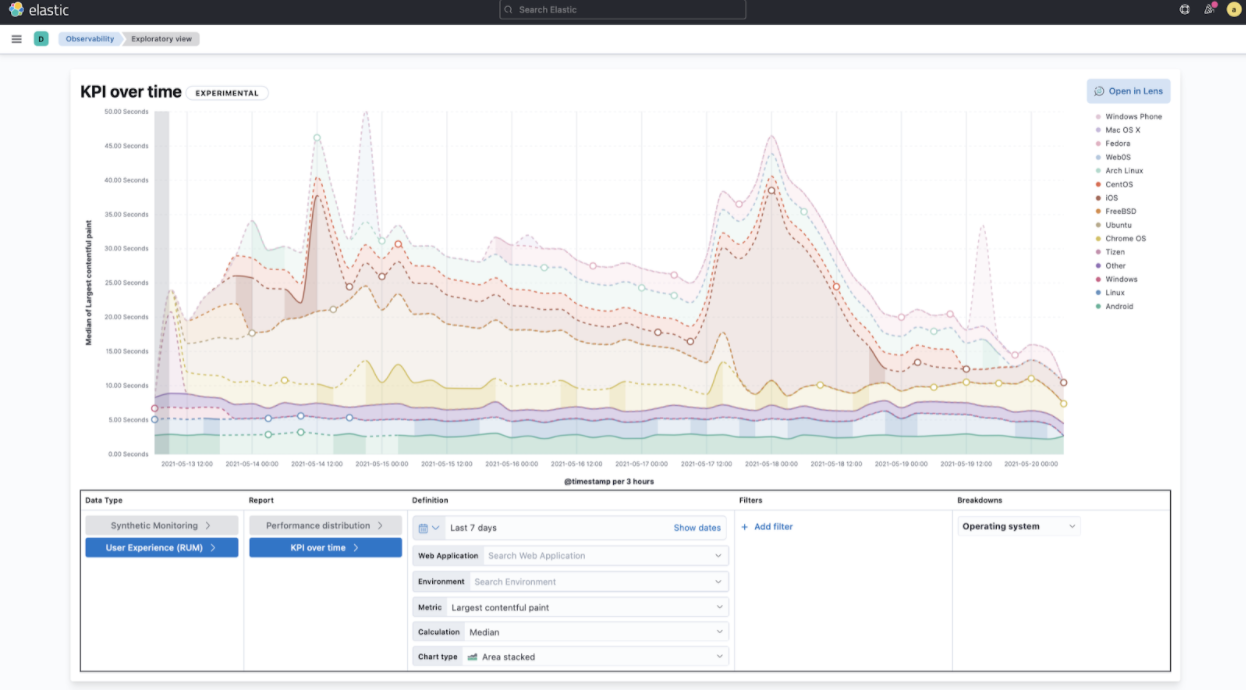
Task: Click the green D space avatar
Action: pos(41,39)
